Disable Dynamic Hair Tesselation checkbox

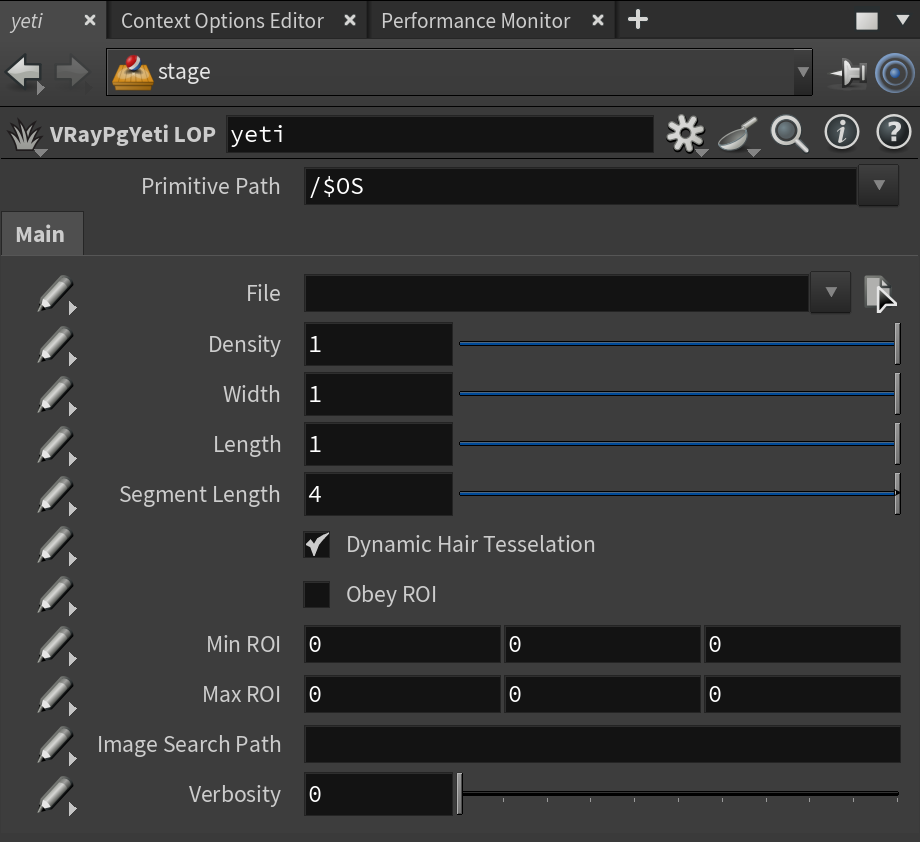[x=317, y=545]
